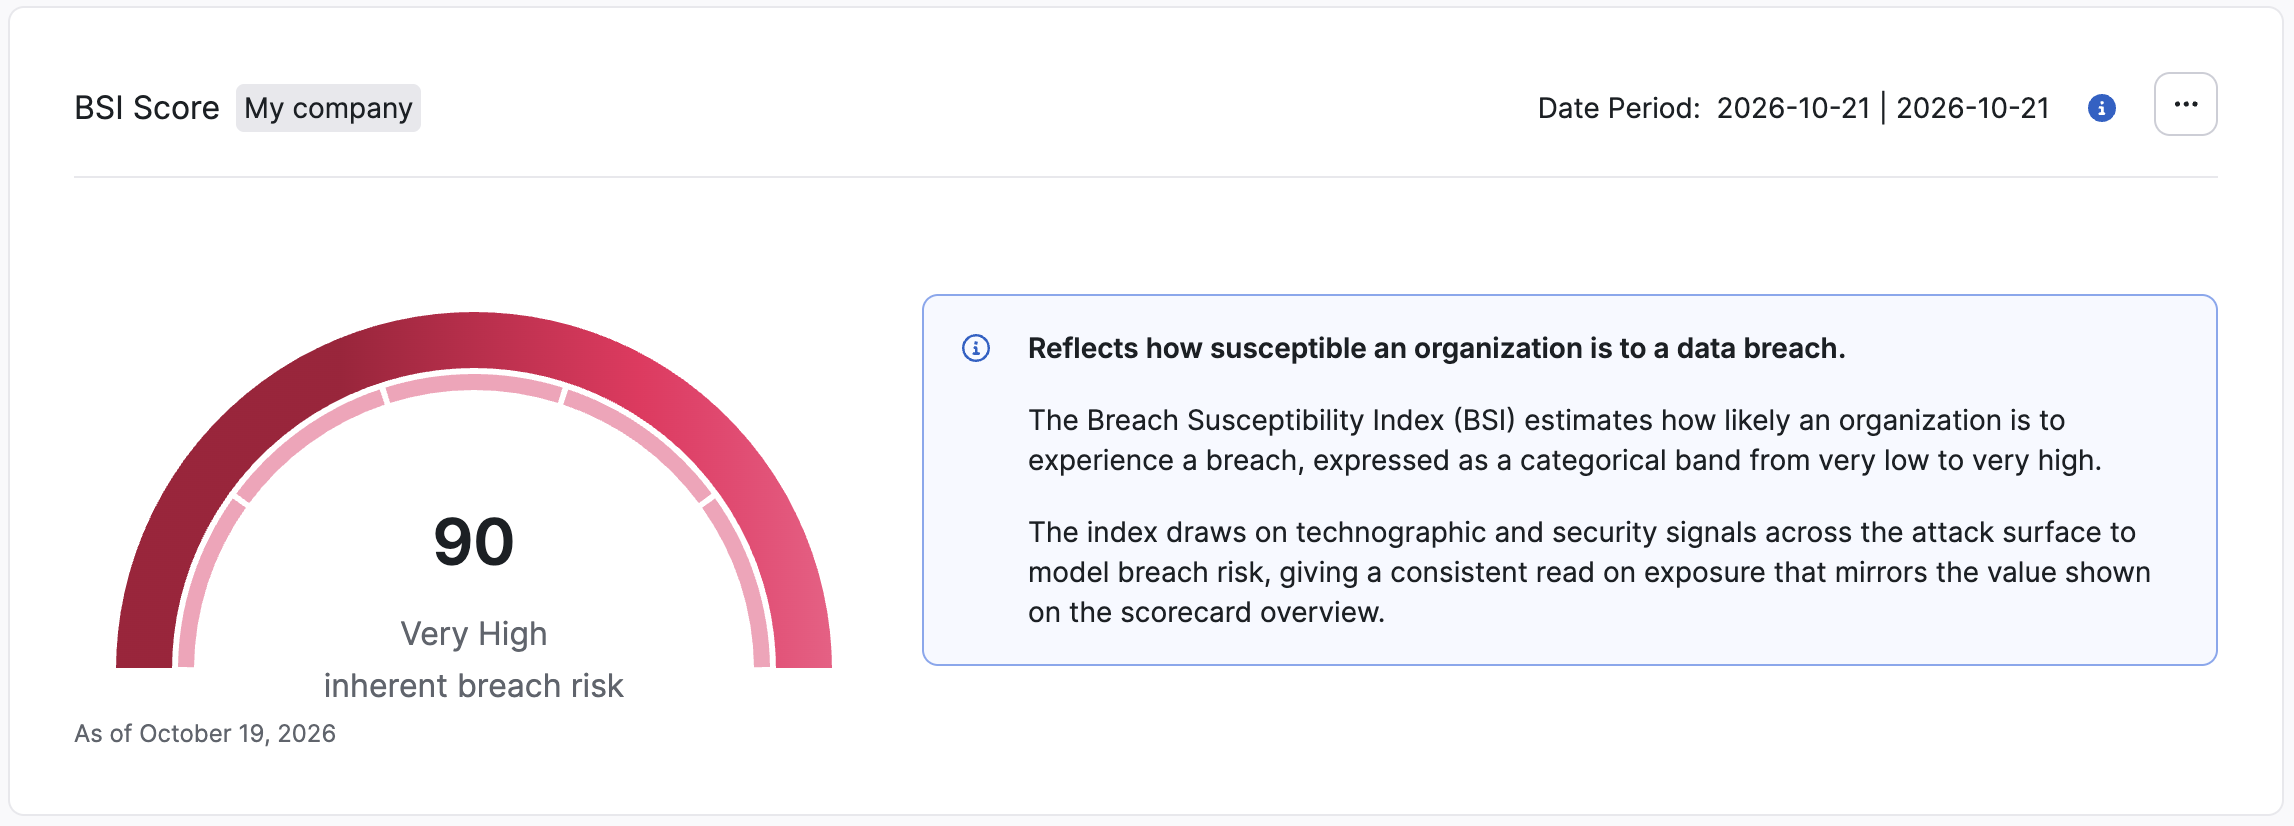Click the BSI Score title
Image resolution: width=2294 pixels, height=826 pixels.
coord(147,108)
